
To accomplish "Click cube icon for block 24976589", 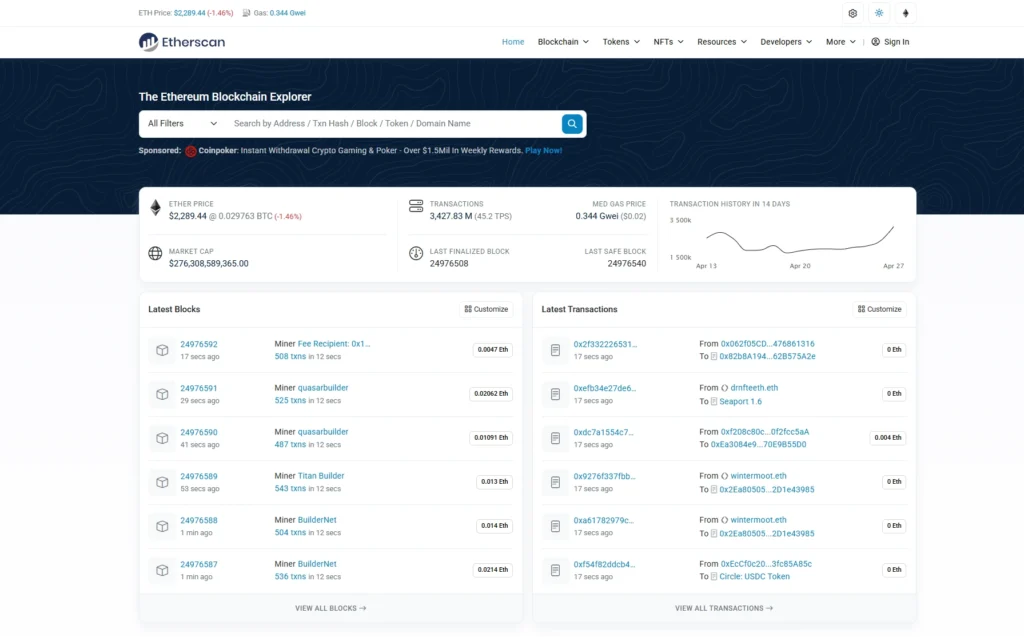I will click(x=162, y=482).
